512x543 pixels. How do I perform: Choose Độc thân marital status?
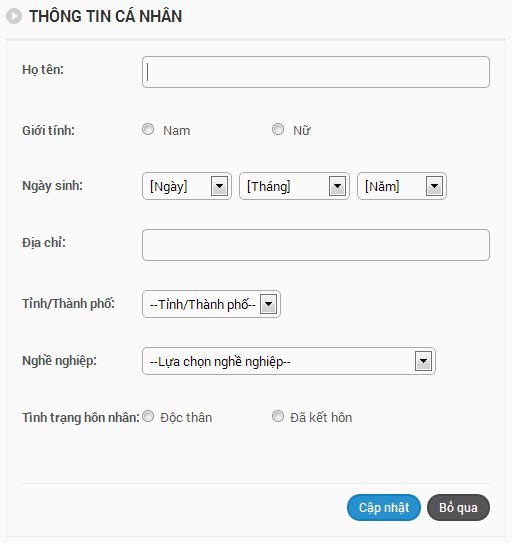[x=148, y=416]
